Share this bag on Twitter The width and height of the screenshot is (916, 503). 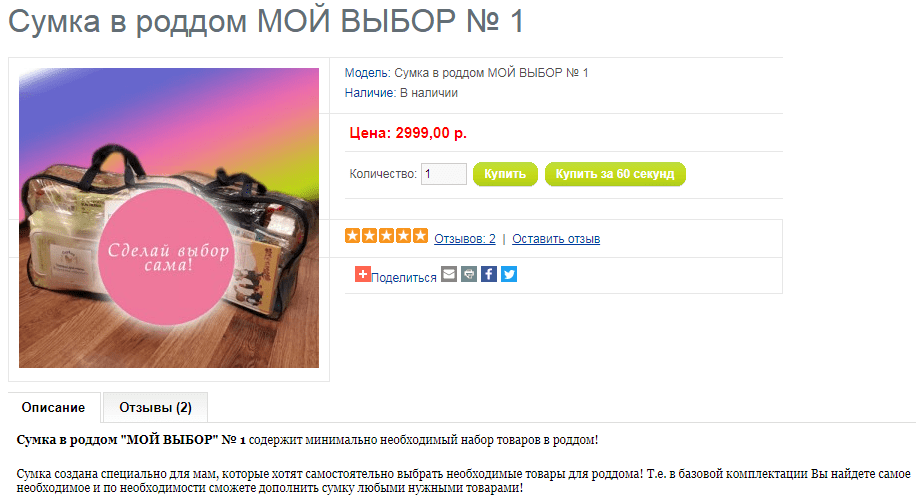pyautogui.click(x=509, y=273)
